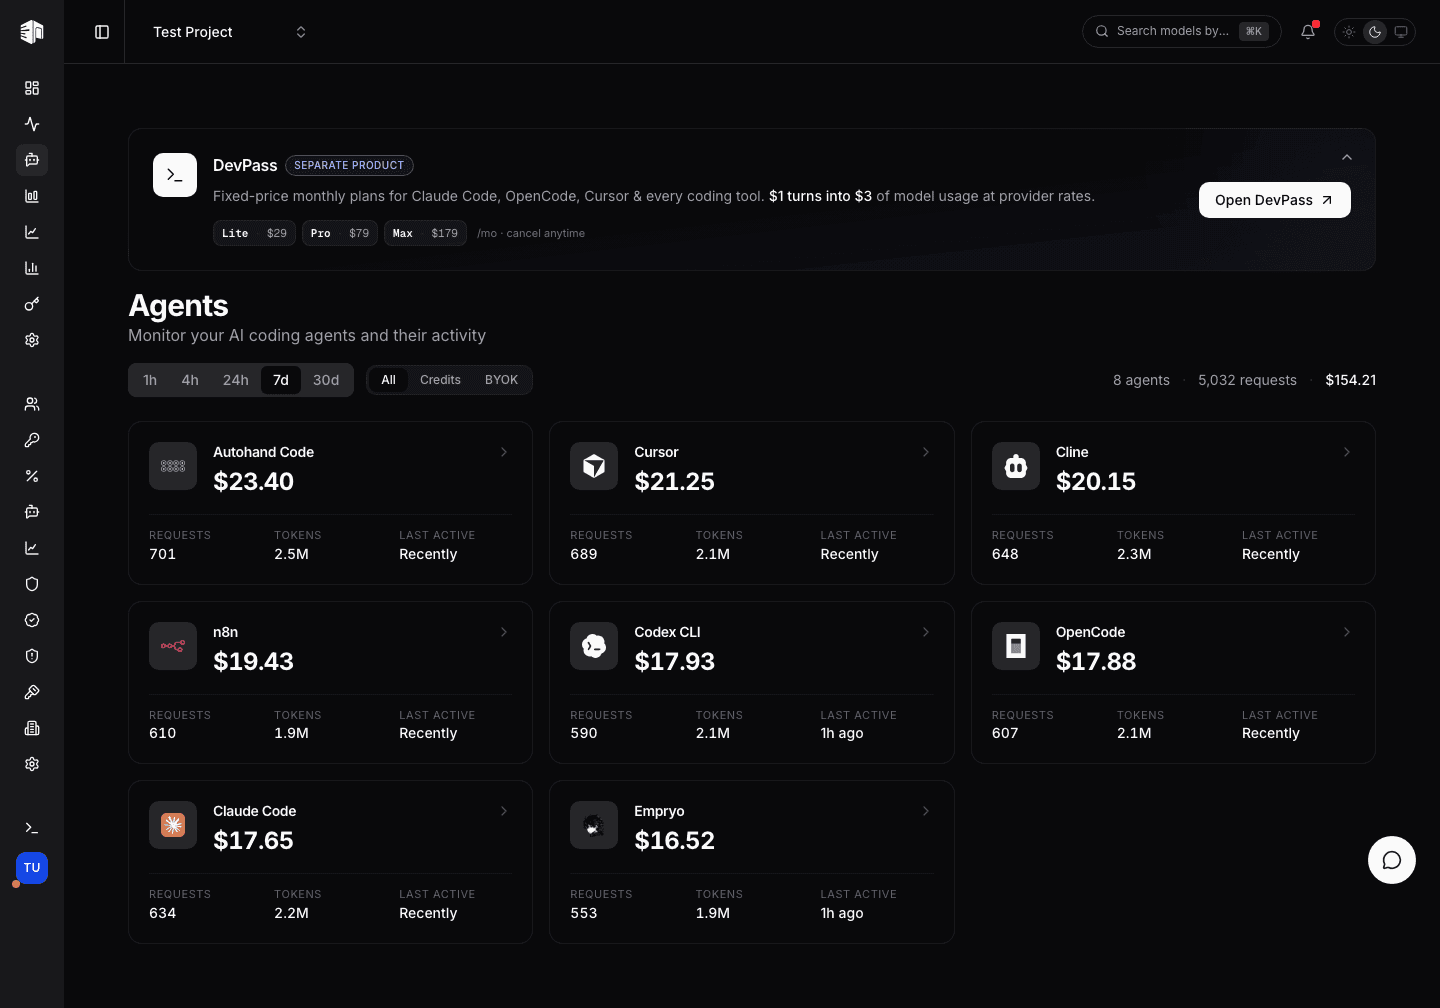Select the 4h time range tab

pyautogui.click(x=190, y=380)
